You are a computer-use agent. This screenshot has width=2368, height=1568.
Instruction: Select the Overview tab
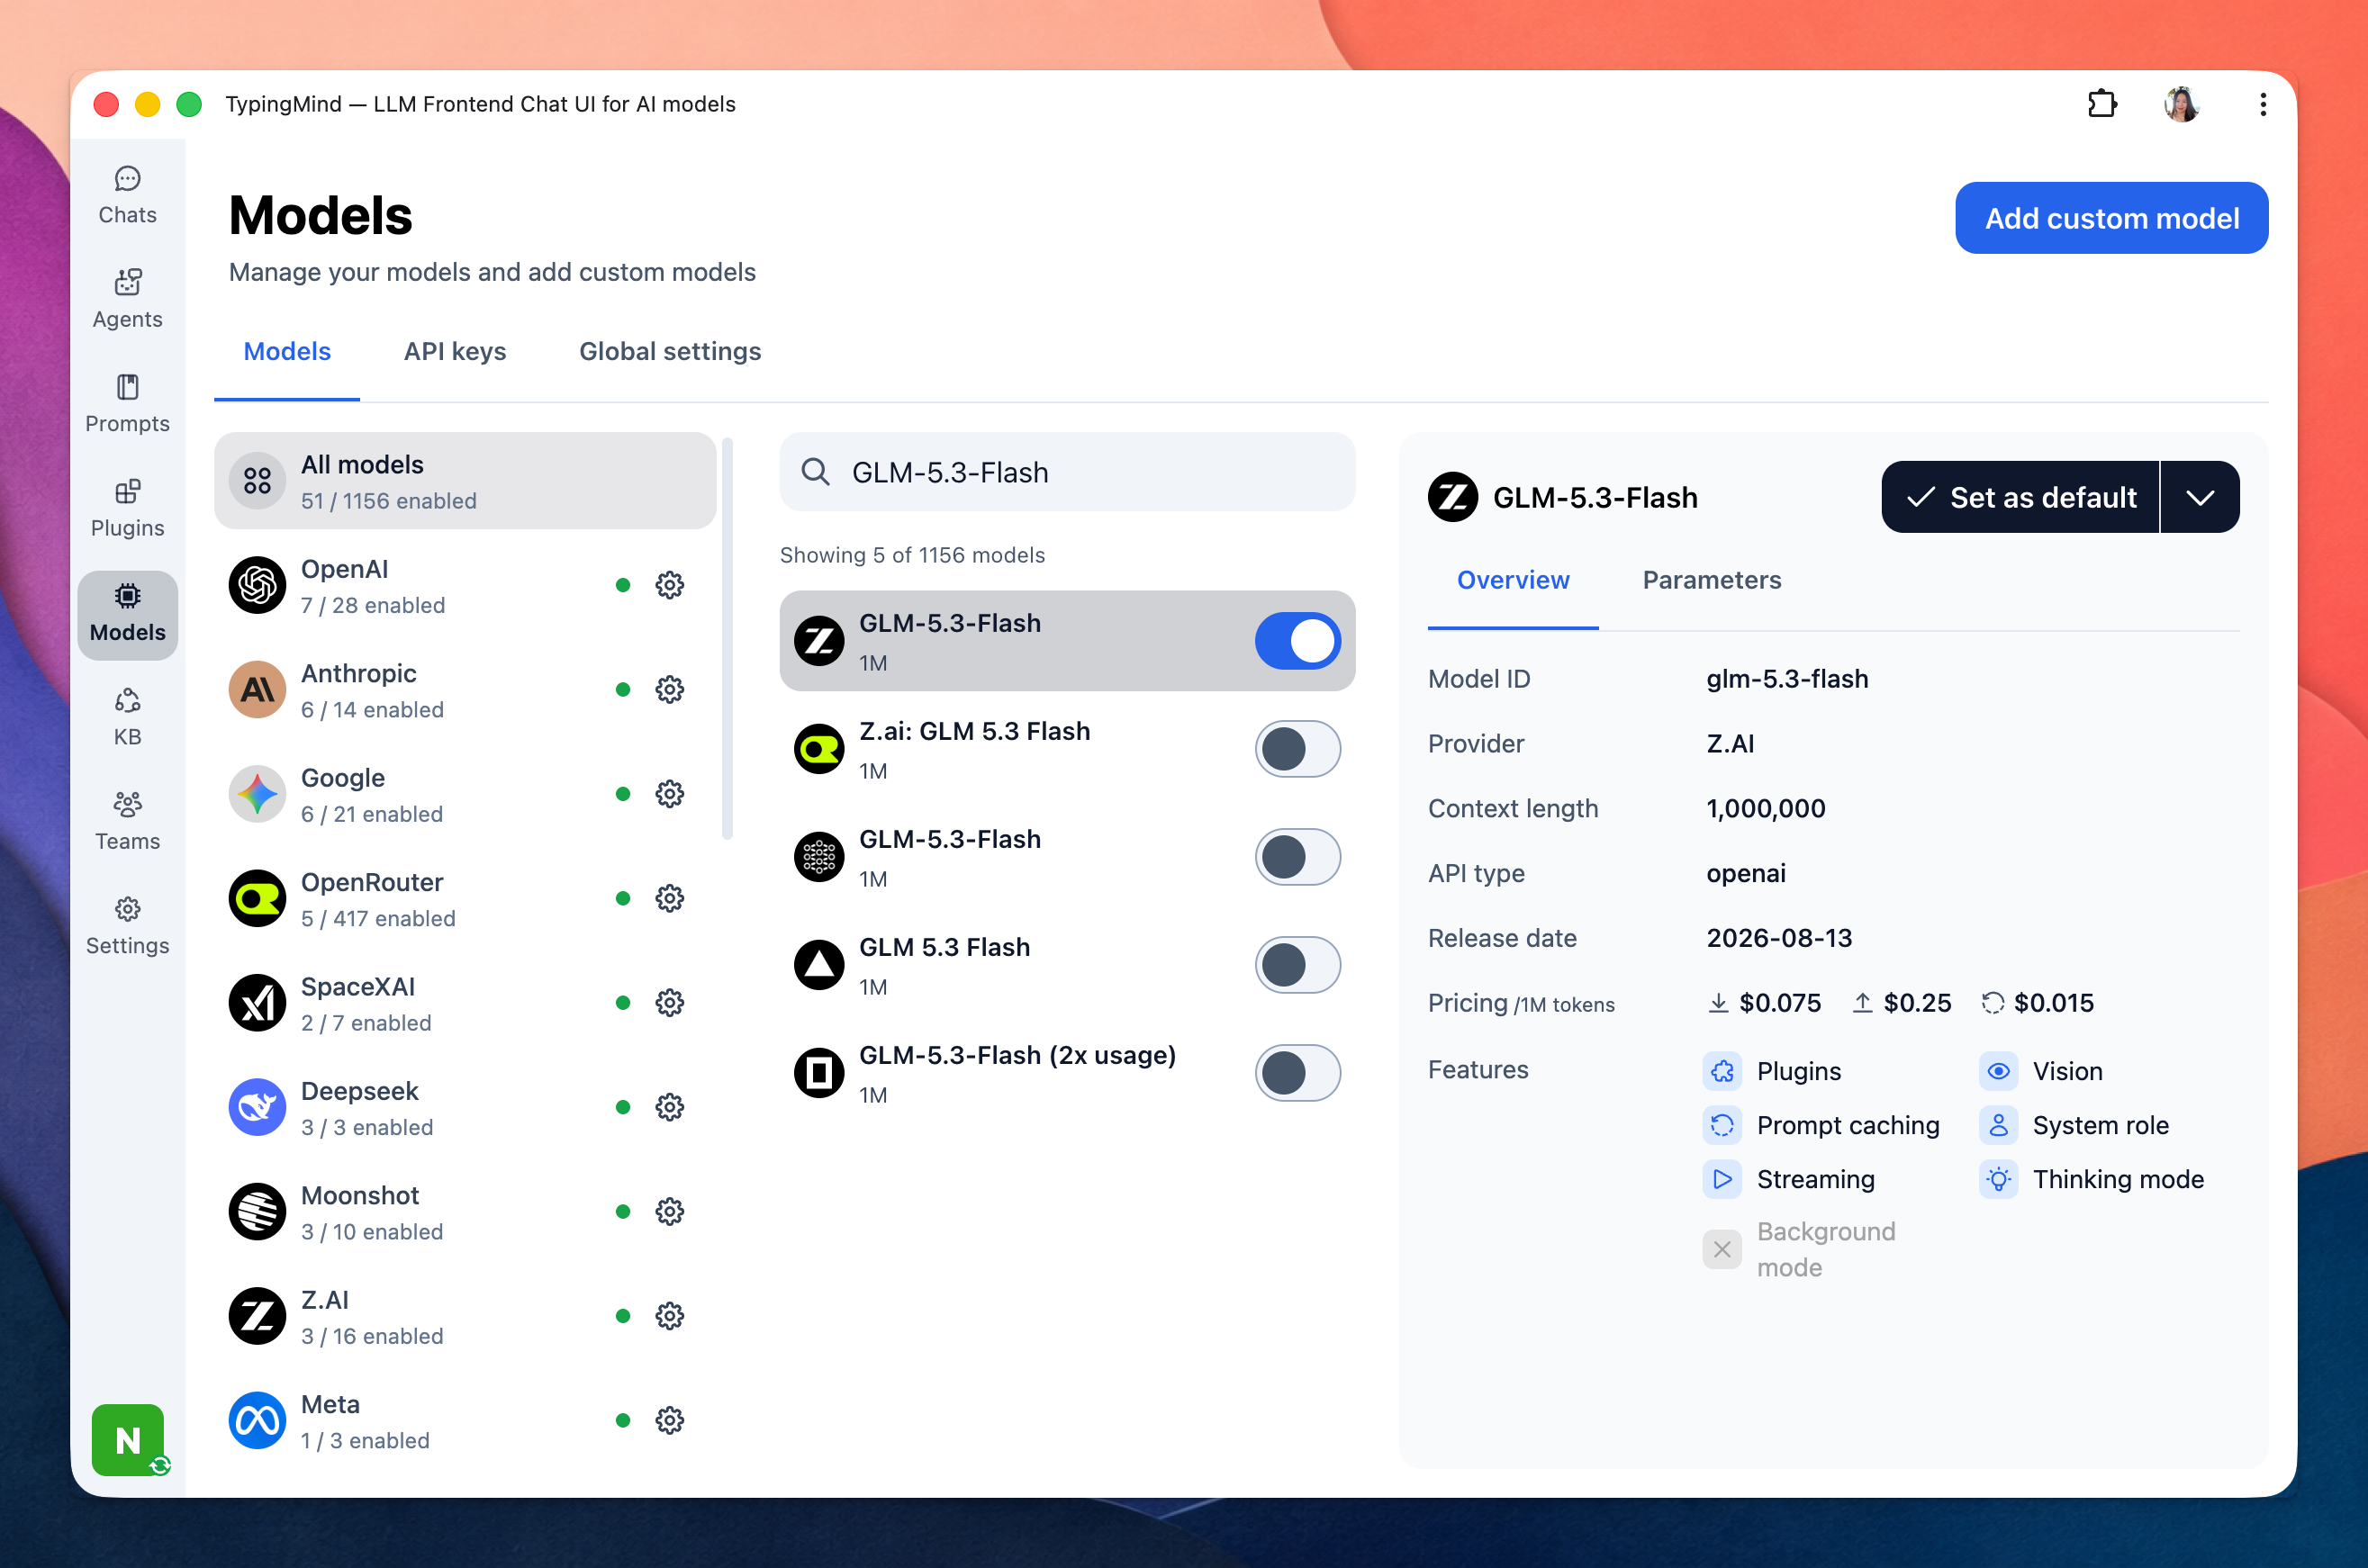click(1513, 580)
